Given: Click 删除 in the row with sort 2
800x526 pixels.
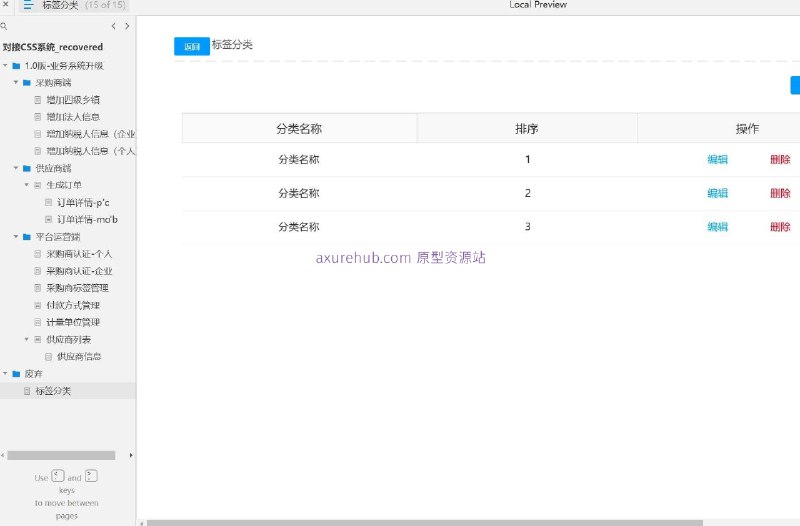Looking at the screenshot, I should pyautogui.click(x=780, y=193).
